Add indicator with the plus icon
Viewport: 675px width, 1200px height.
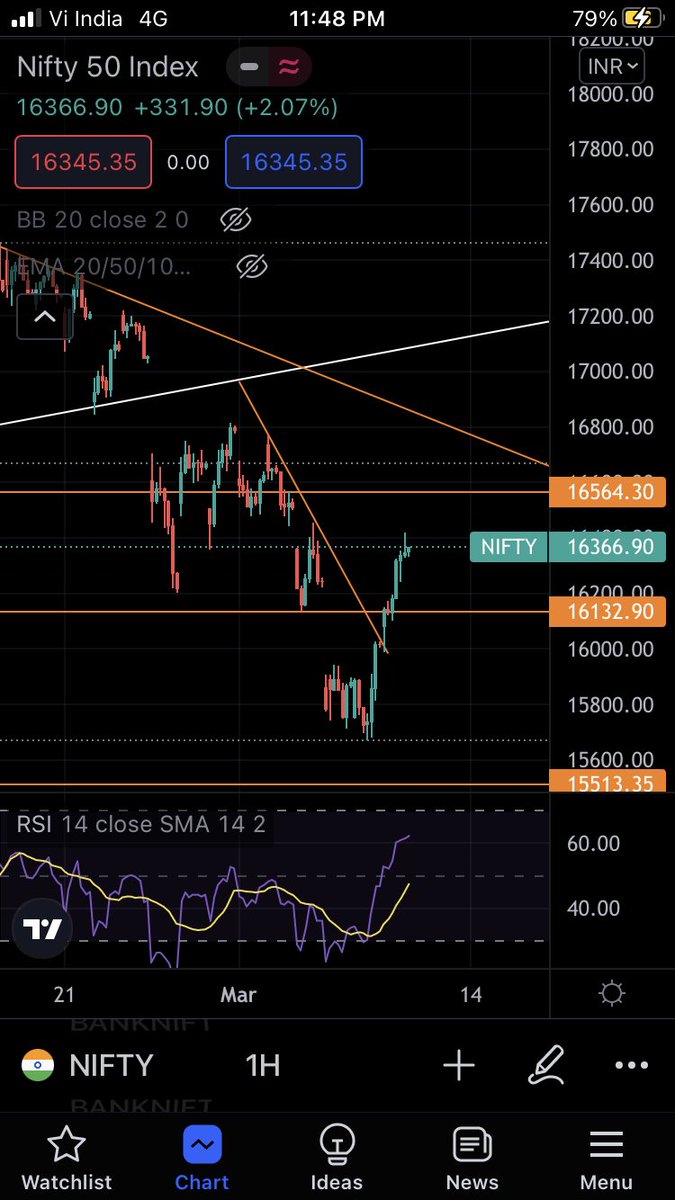[459, 1065]
